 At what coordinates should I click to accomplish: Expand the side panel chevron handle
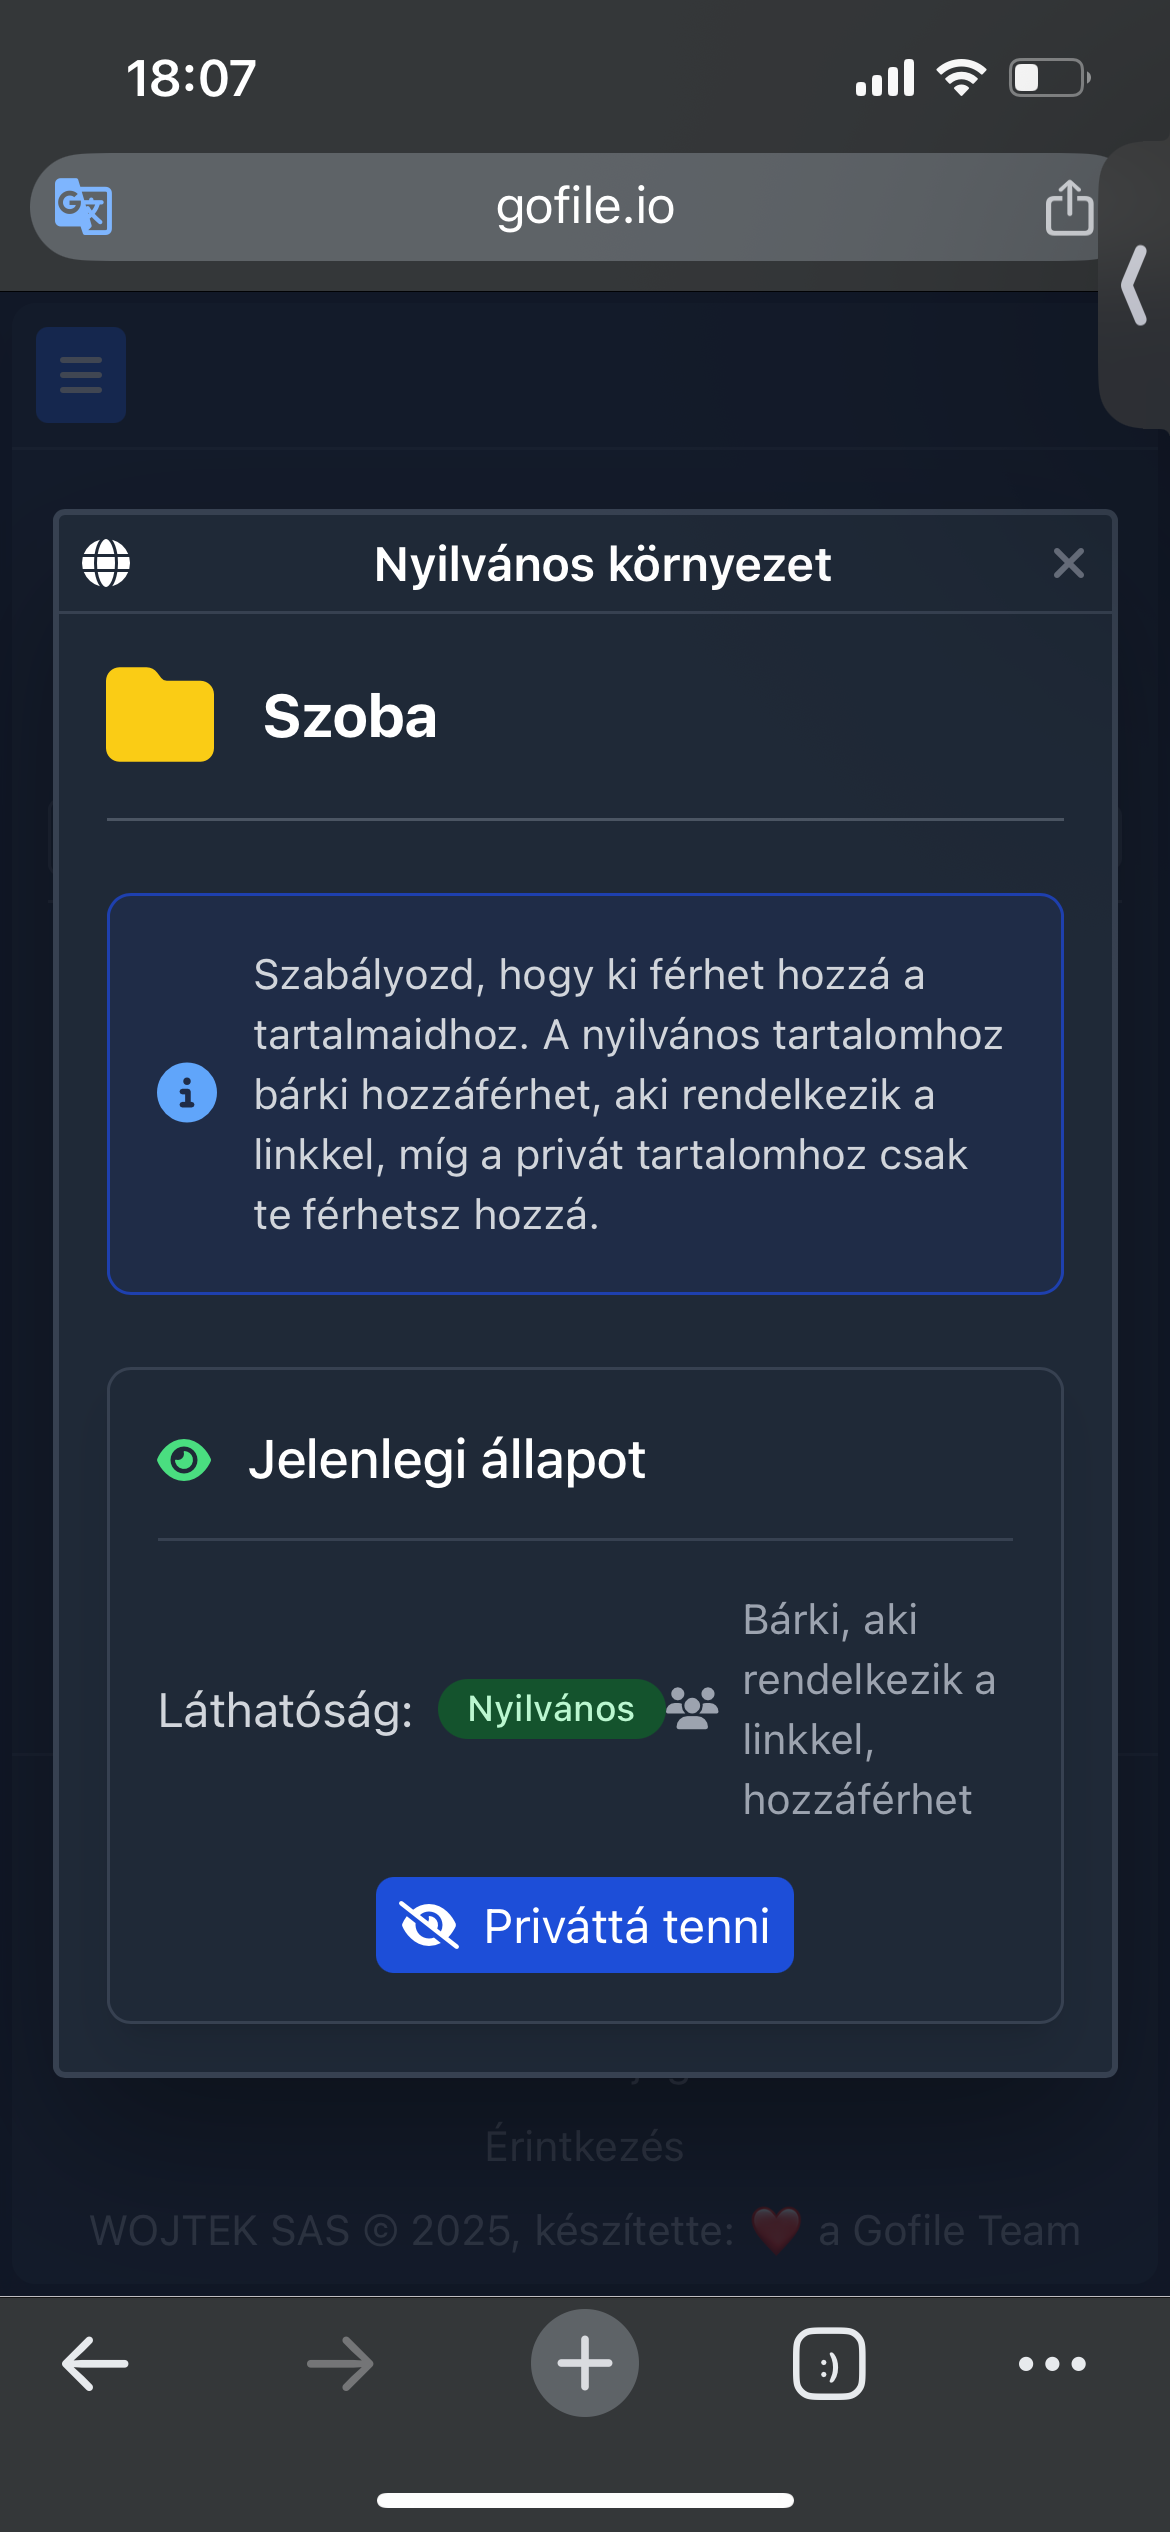(x=1135, y=286)
